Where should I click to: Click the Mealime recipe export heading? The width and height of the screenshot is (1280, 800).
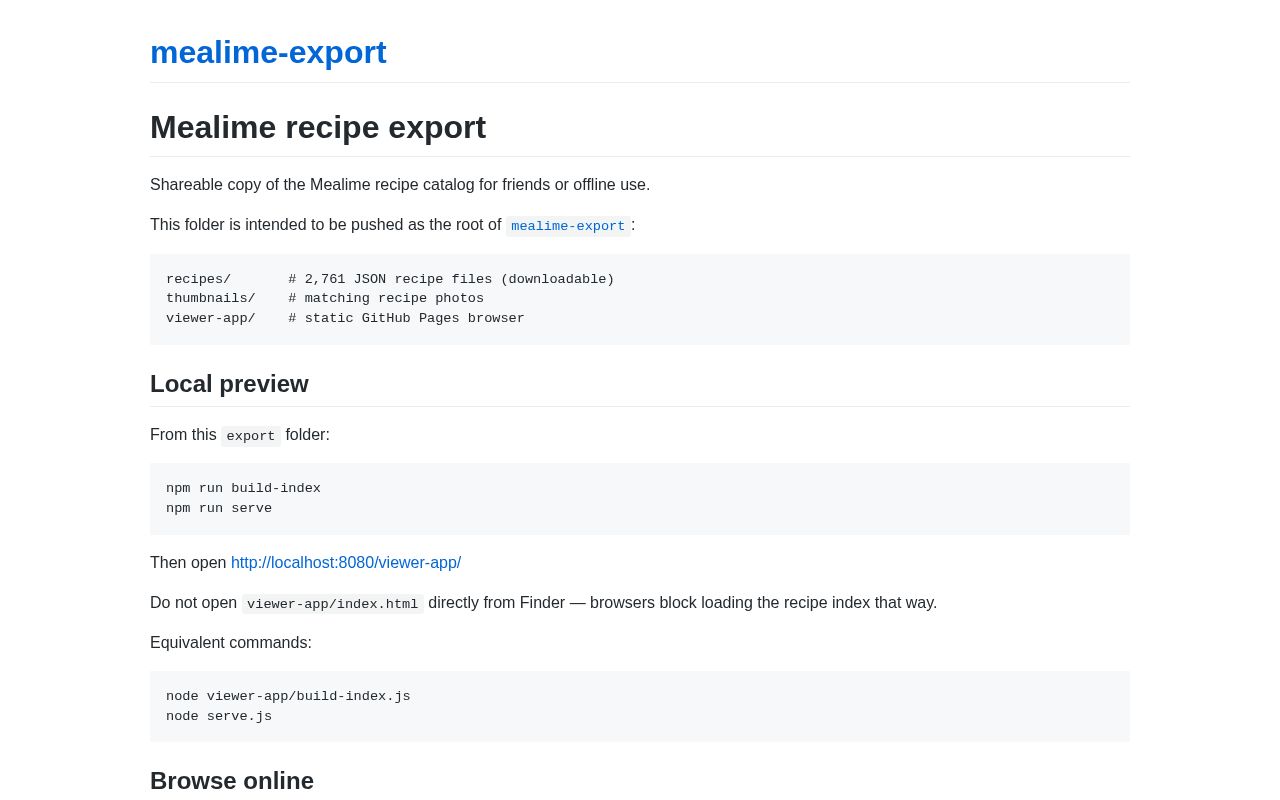(318, 127)
